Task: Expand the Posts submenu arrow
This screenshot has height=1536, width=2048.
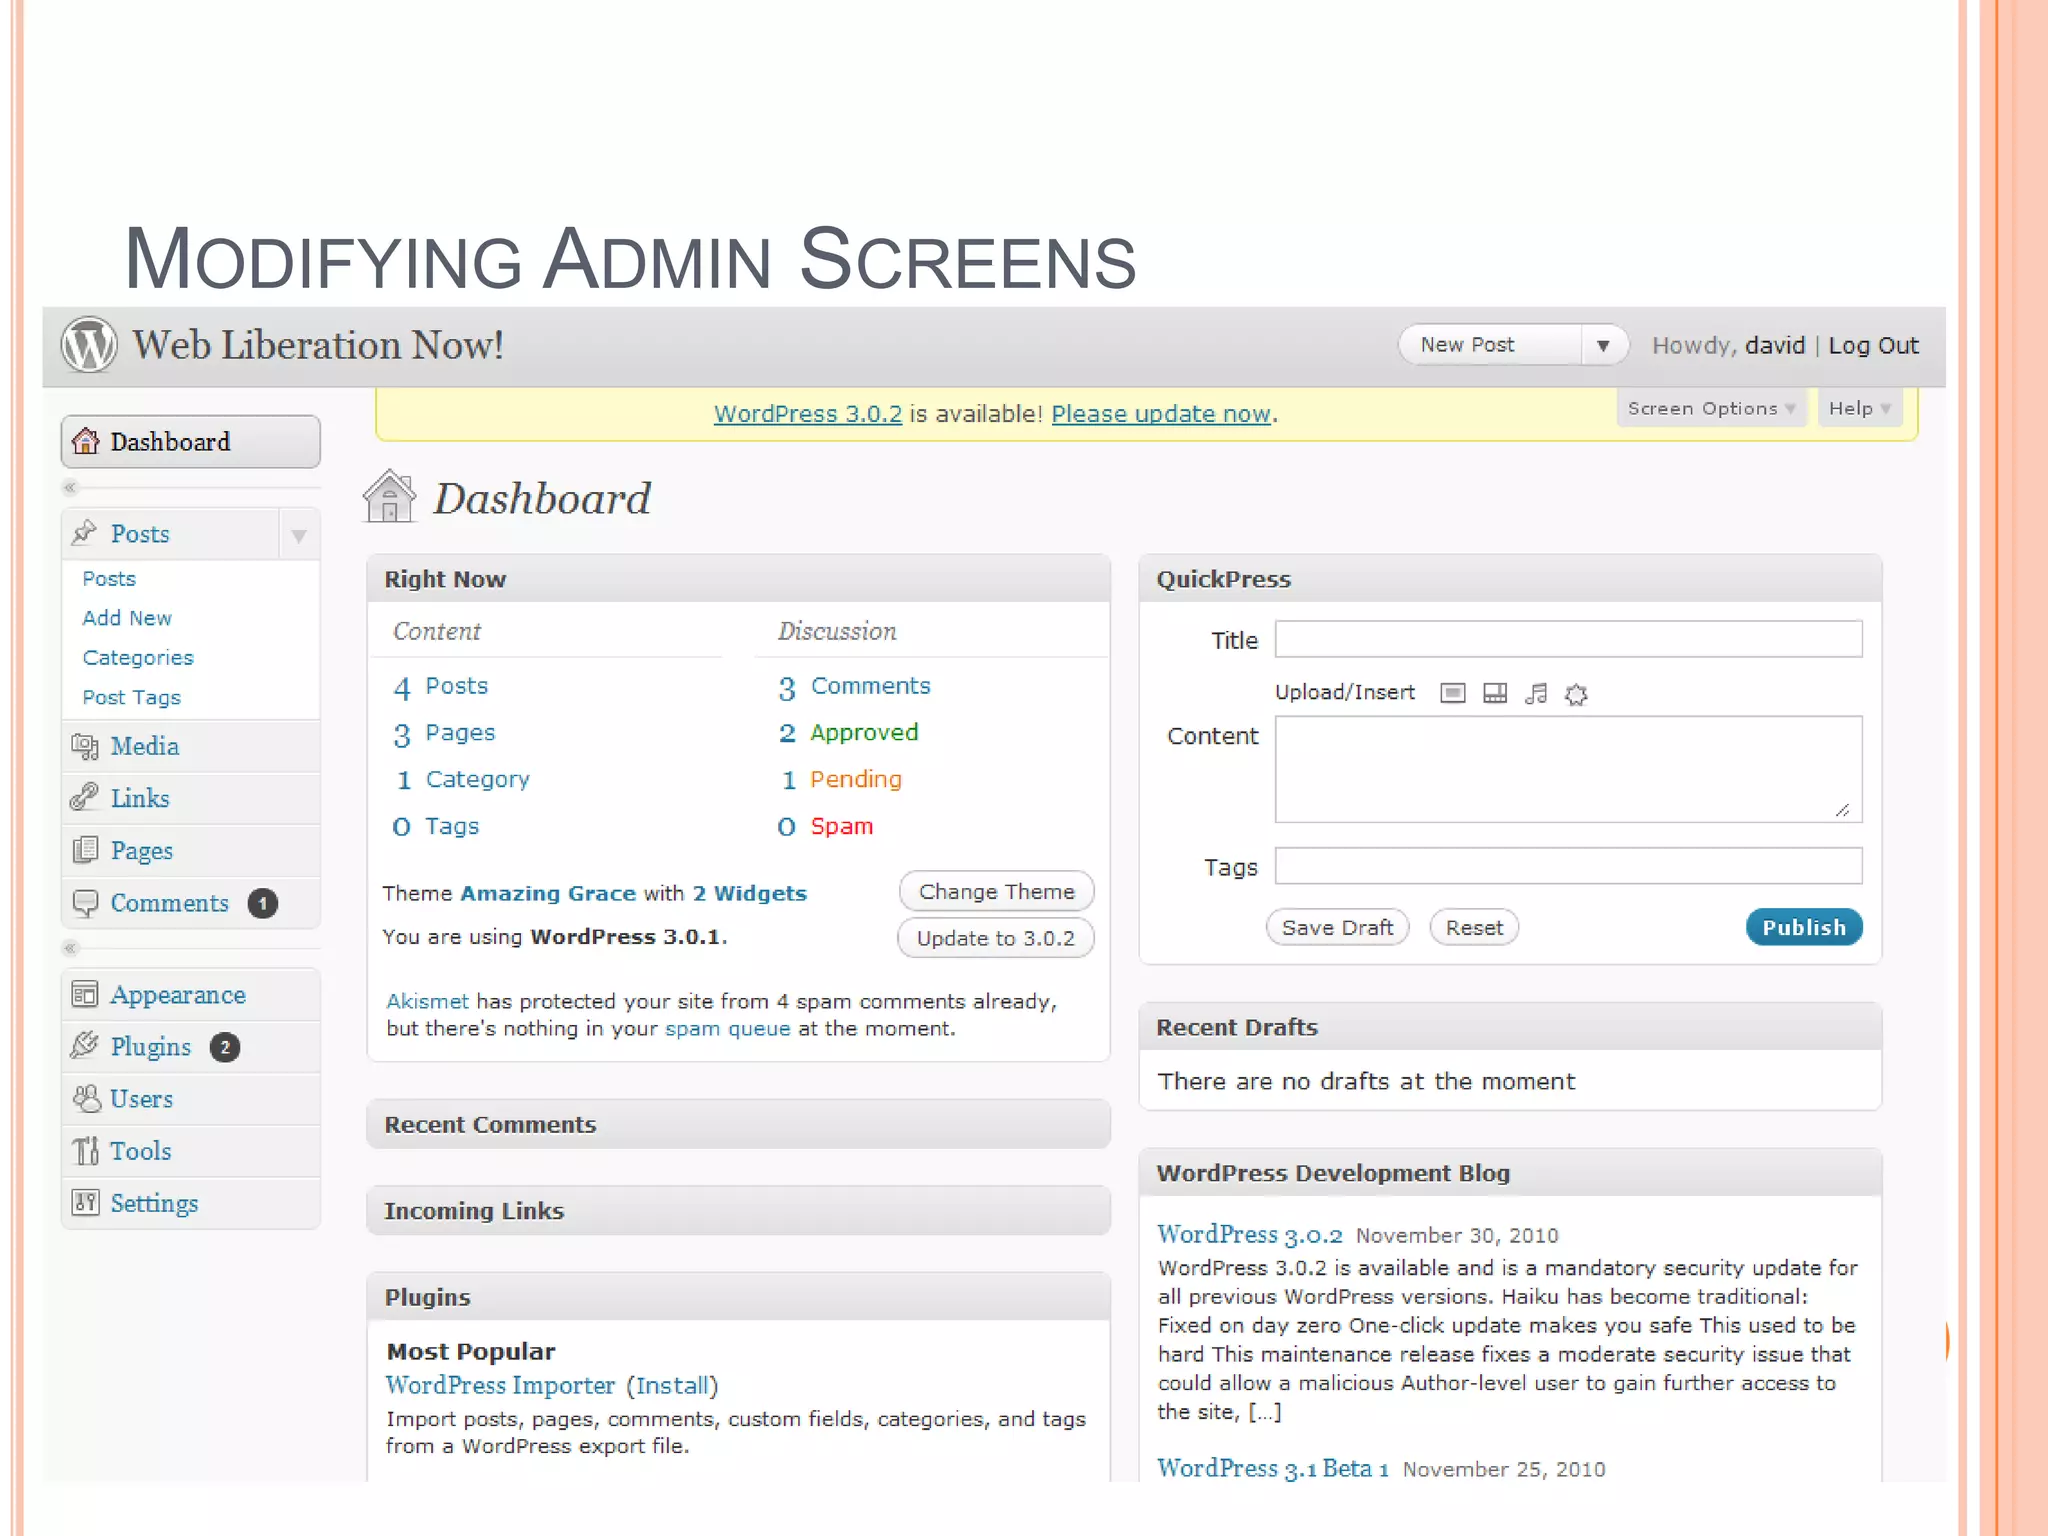Action: point(299,536)
